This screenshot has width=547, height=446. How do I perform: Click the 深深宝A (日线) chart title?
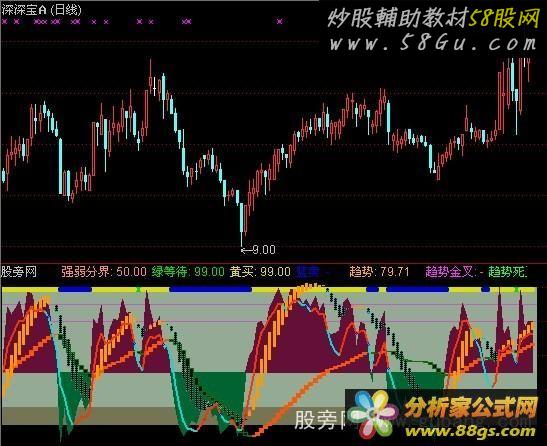tap(42, 10)
